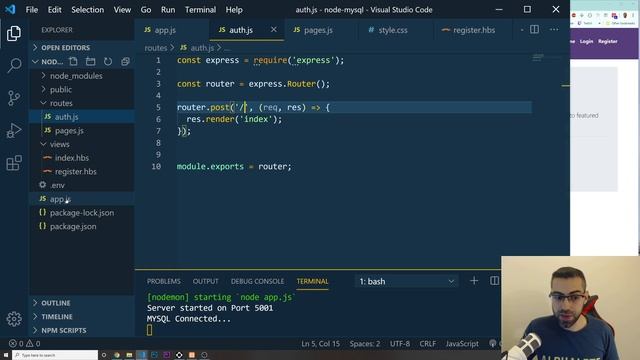The width and height of the screenshot is (640, 360).
Task: Create a new file in explorer
Action: (x=73, y=62)
